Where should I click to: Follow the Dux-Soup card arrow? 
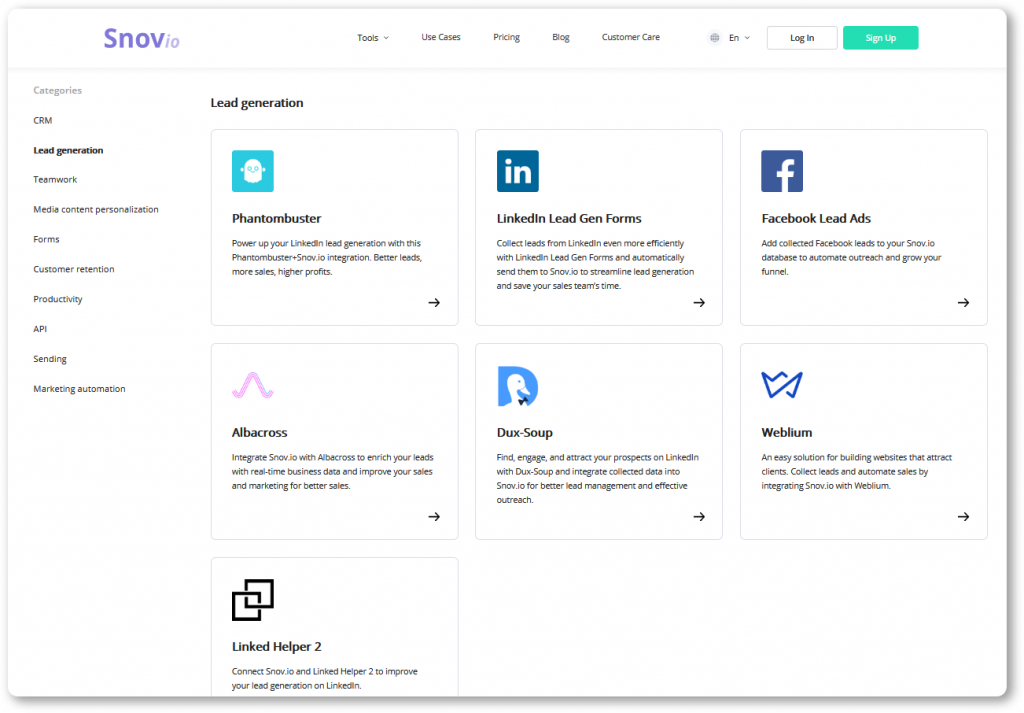(699, 516)
